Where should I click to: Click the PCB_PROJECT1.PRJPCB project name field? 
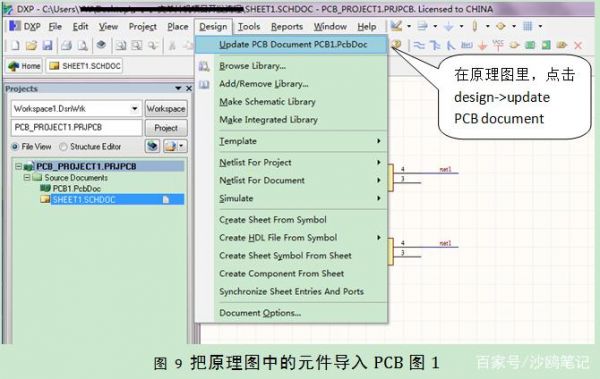point(77,127)
